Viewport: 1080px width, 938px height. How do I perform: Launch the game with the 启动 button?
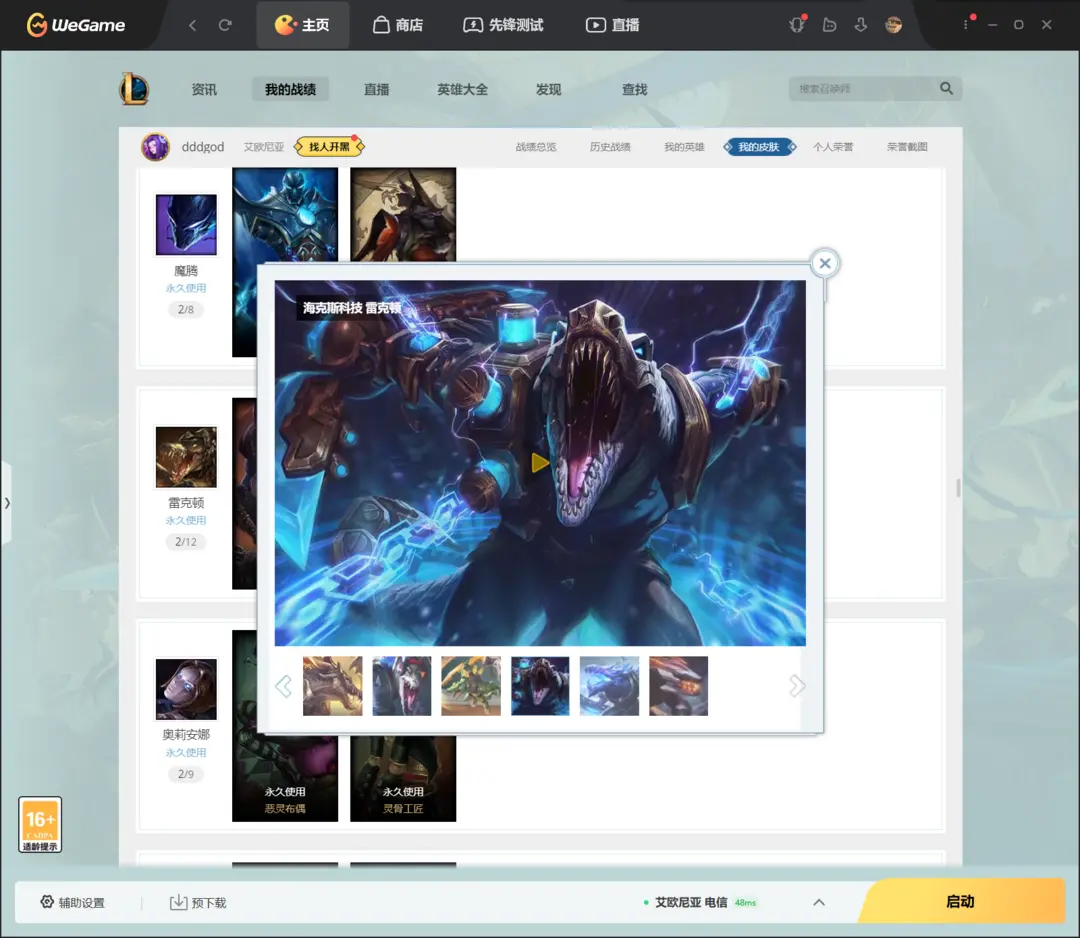[962, 901]
